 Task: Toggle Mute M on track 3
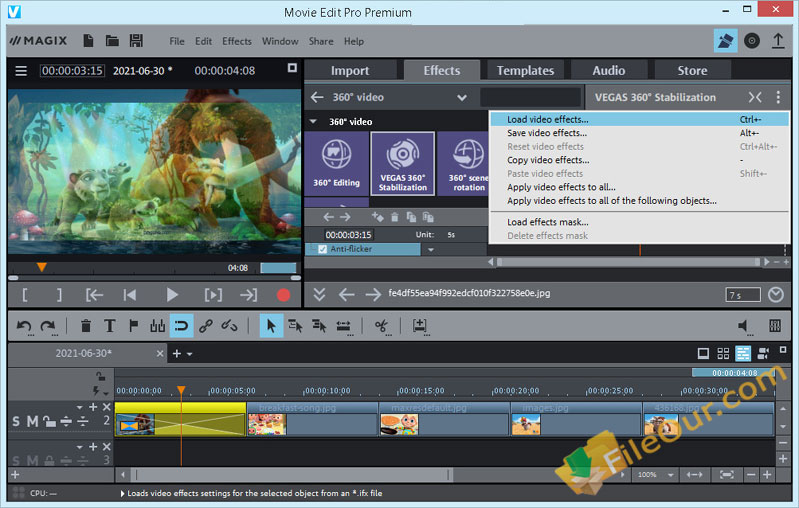point(32,461)
